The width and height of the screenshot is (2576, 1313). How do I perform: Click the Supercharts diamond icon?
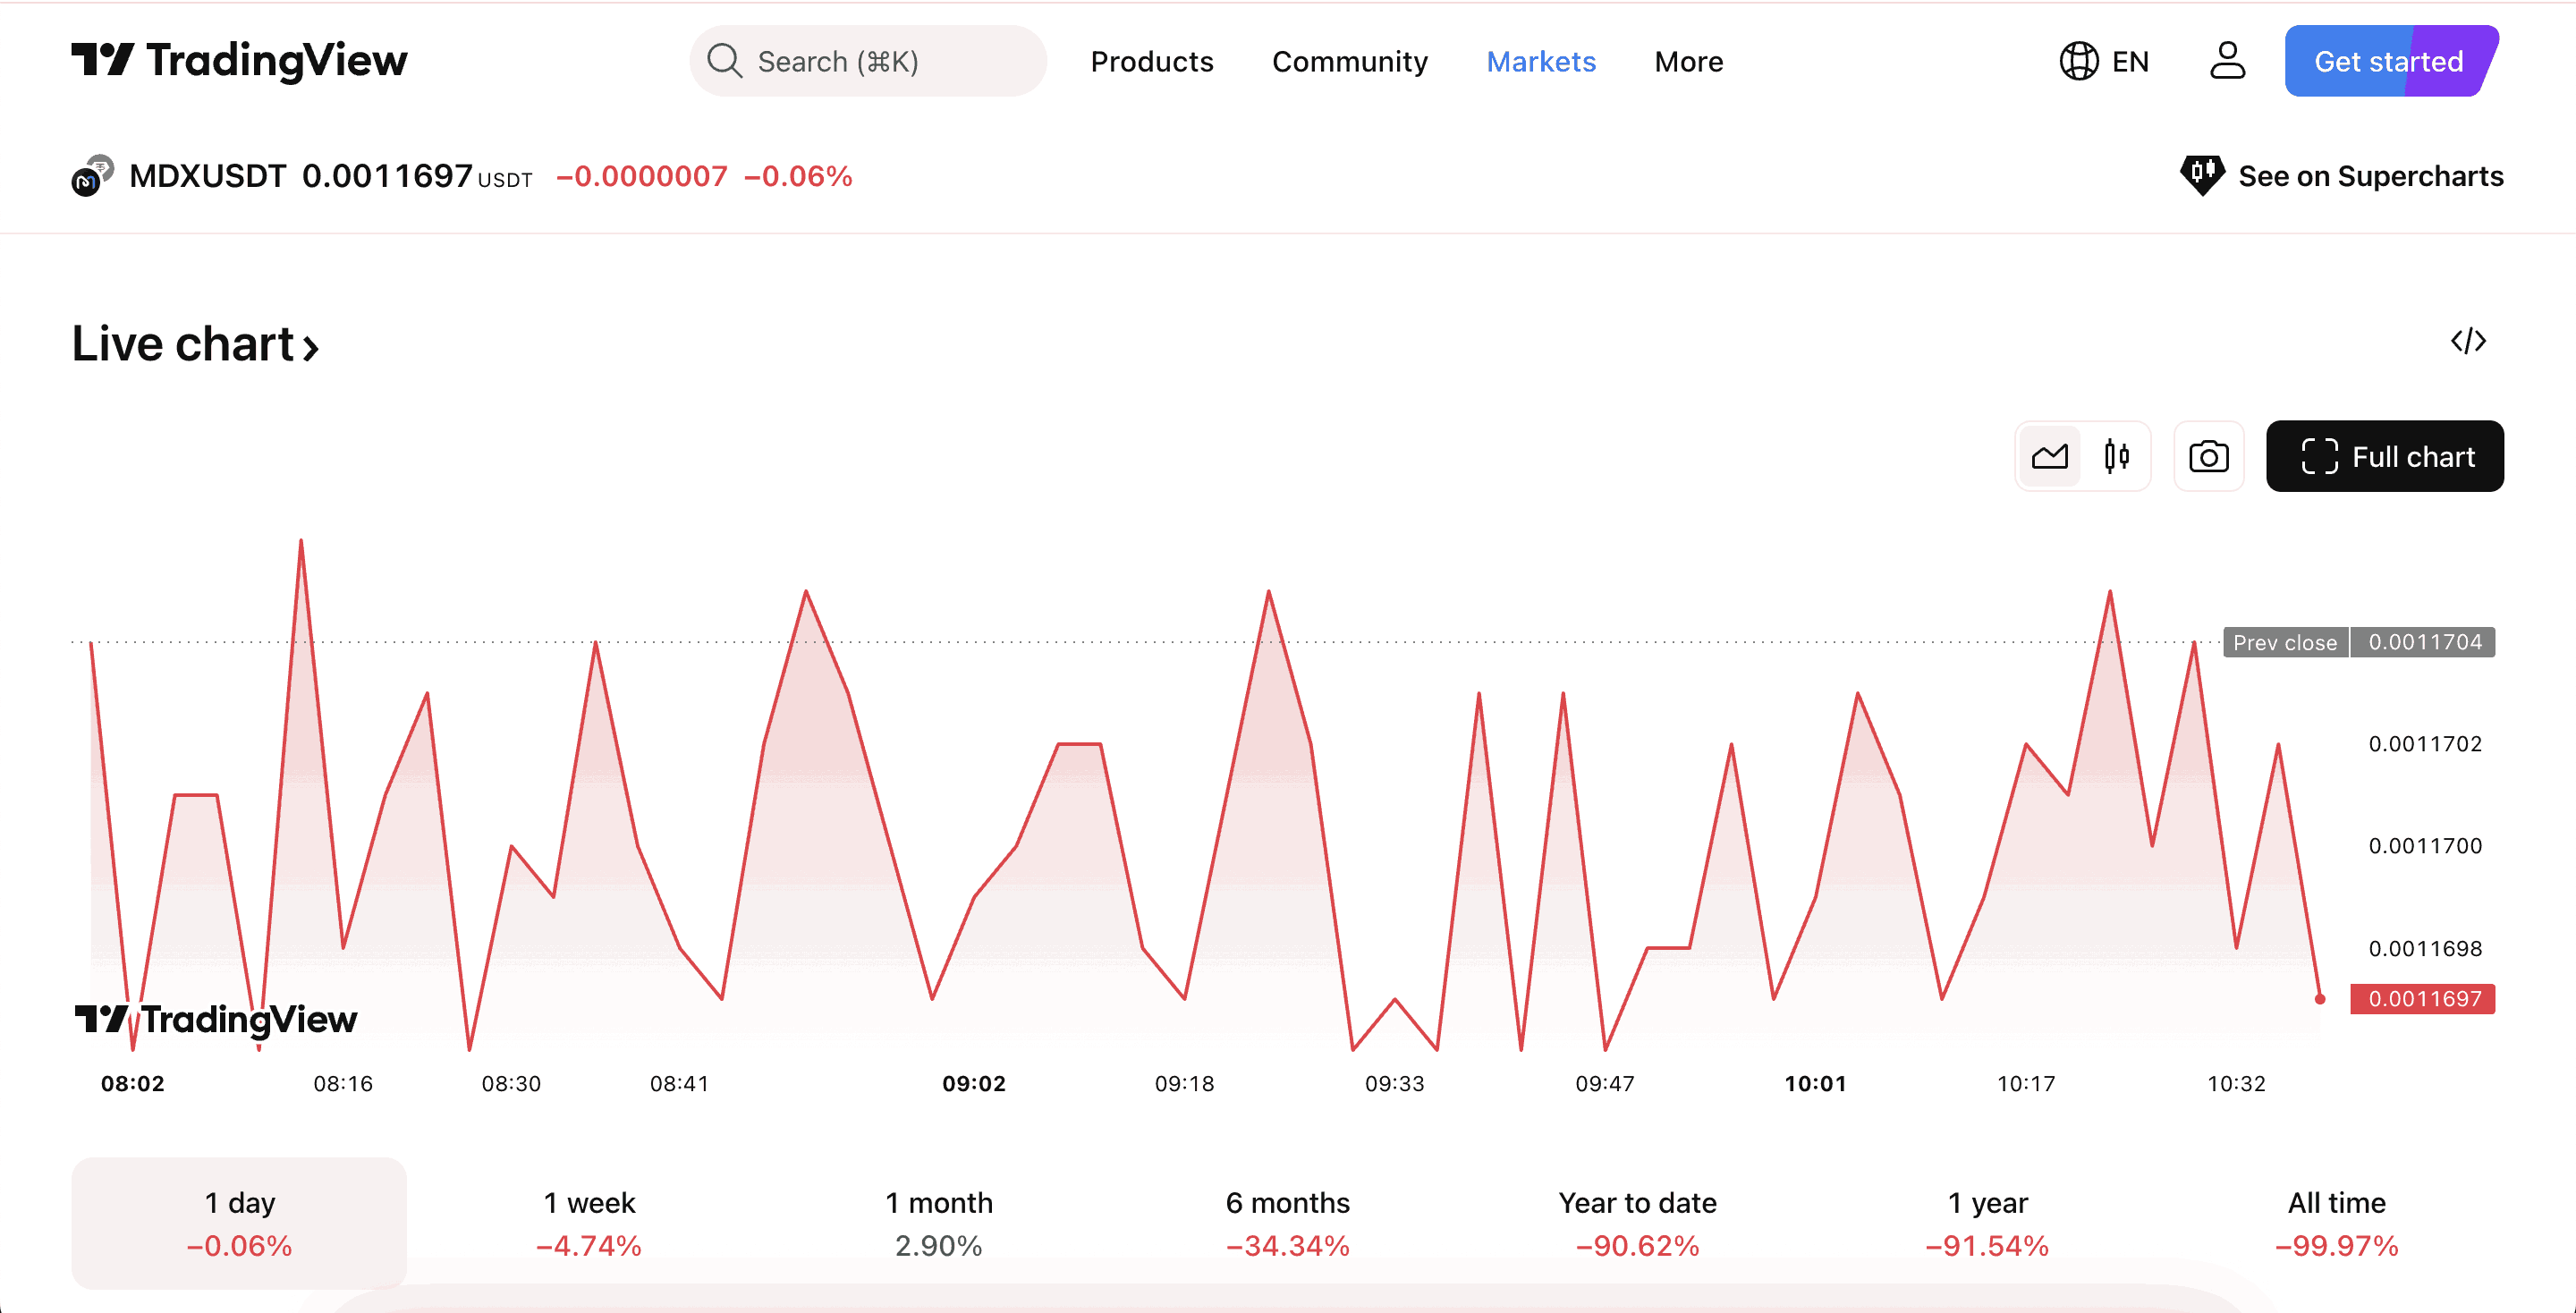(2201, 175)
